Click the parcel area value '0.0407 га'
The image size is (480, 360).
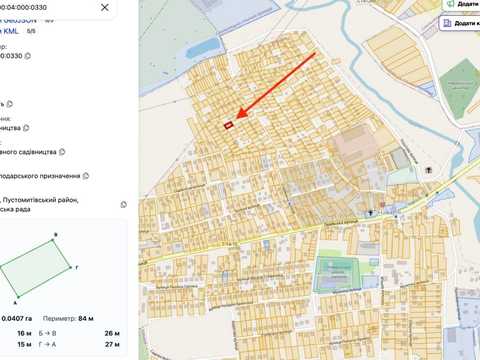17,319
